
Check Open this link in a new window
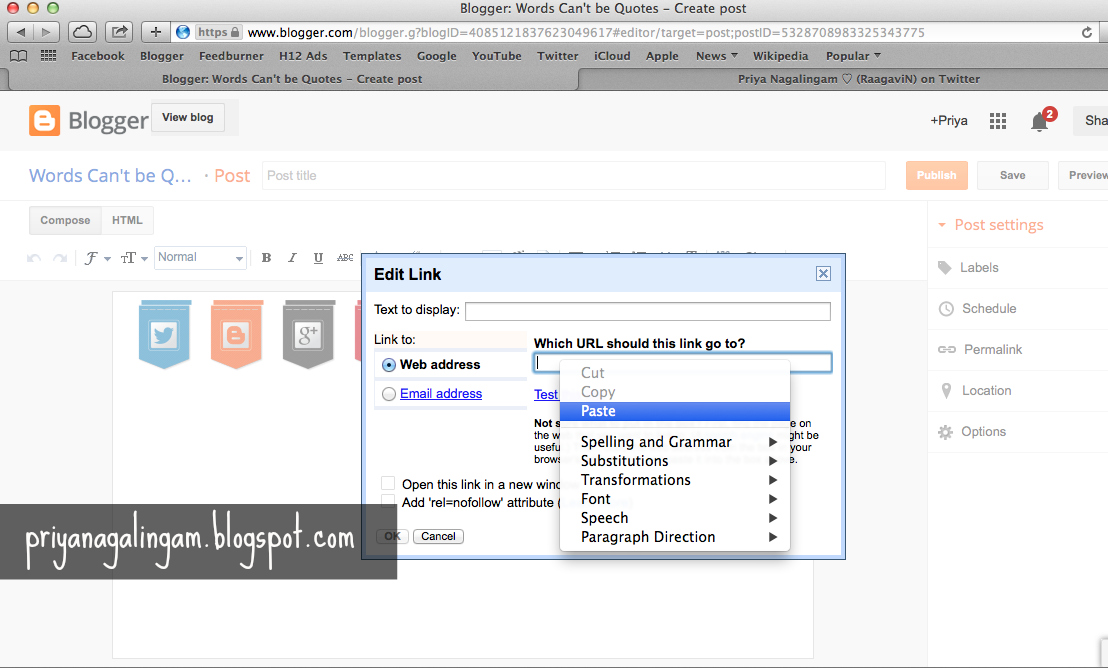[x=388, y=484]
